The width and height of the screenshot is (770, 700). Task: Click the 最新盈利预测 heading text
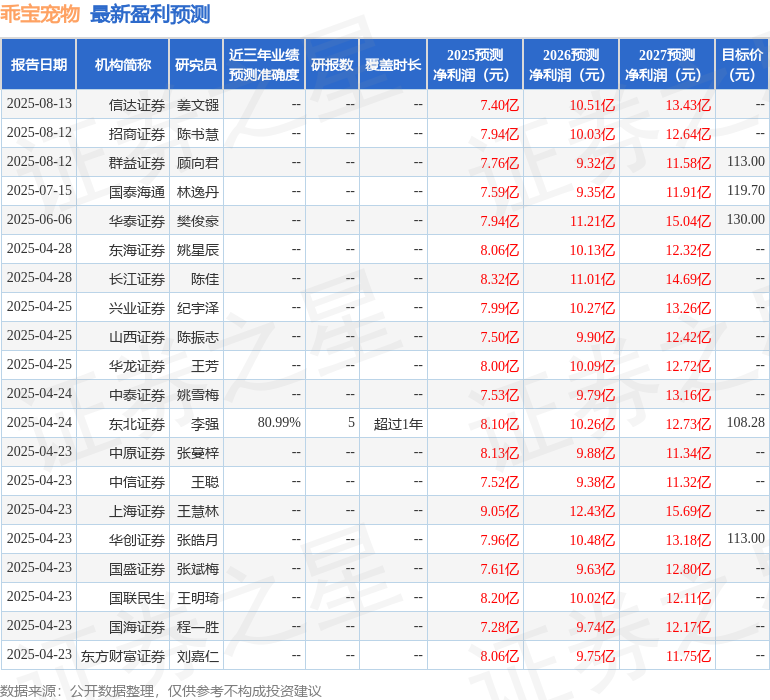(150, 14)
